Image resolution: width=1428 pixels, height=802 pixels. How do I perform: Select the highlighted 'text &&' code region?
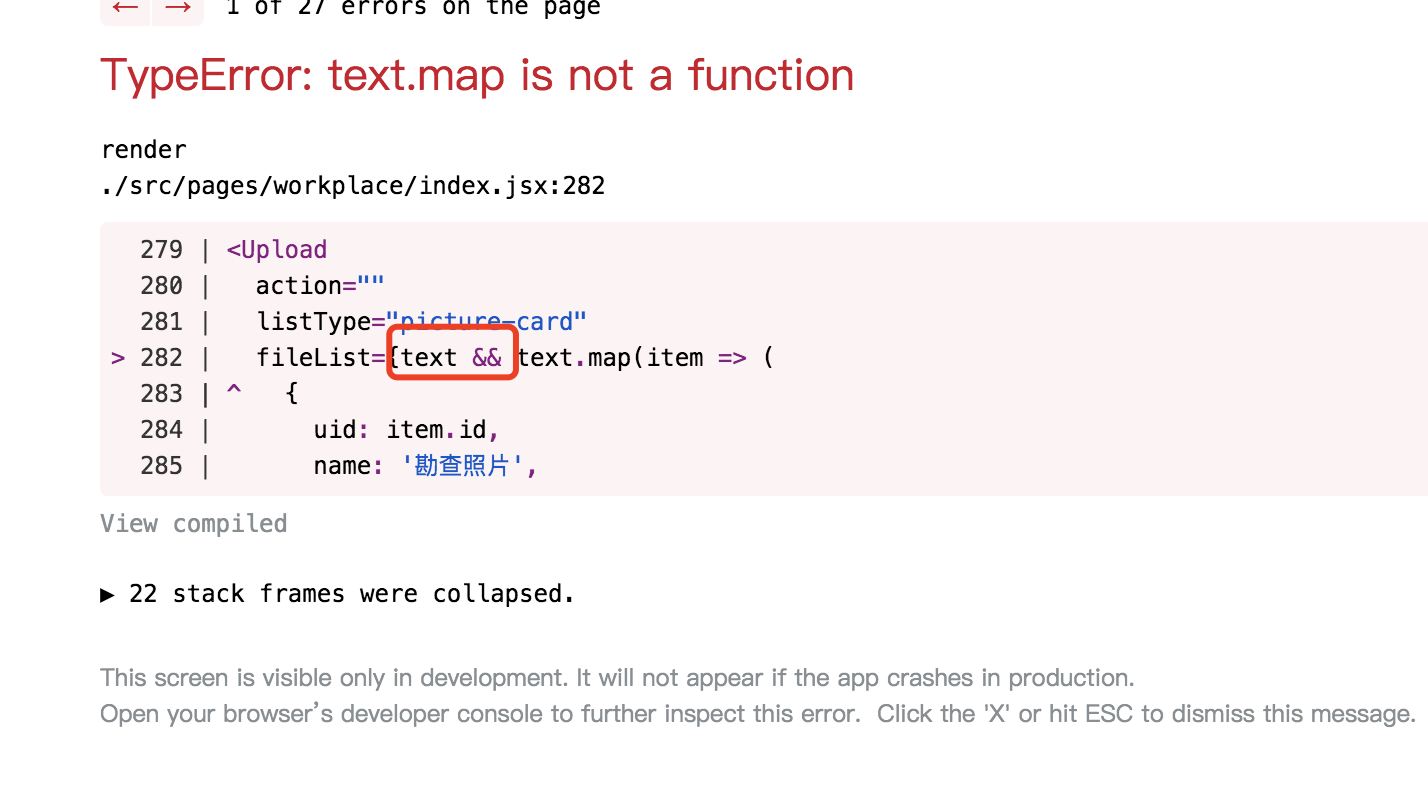point(452,355)
